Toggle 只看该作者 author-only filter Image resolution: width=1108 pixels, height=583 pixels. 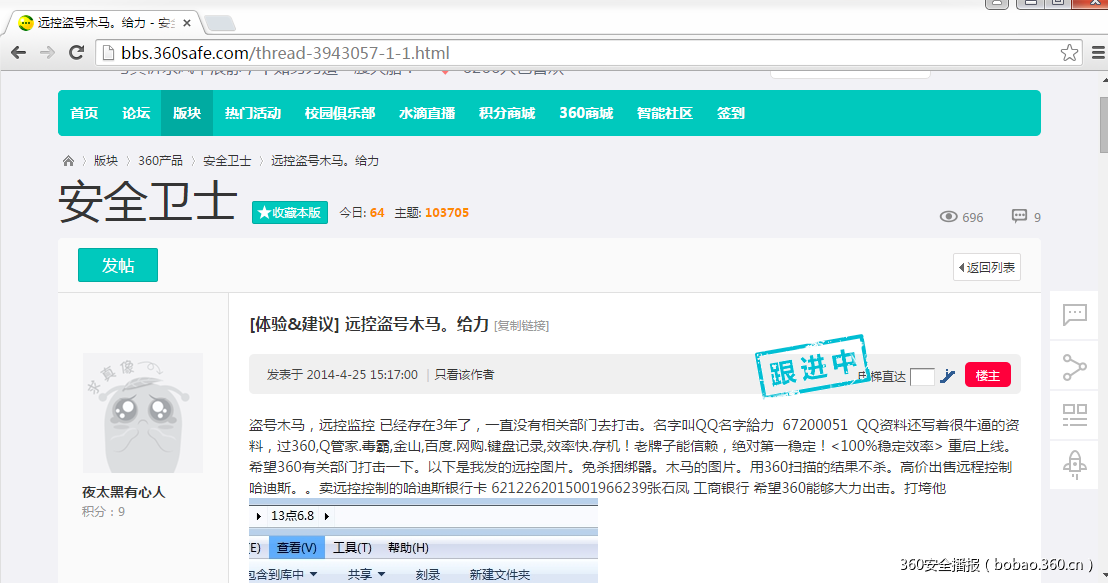pos(464,375)
